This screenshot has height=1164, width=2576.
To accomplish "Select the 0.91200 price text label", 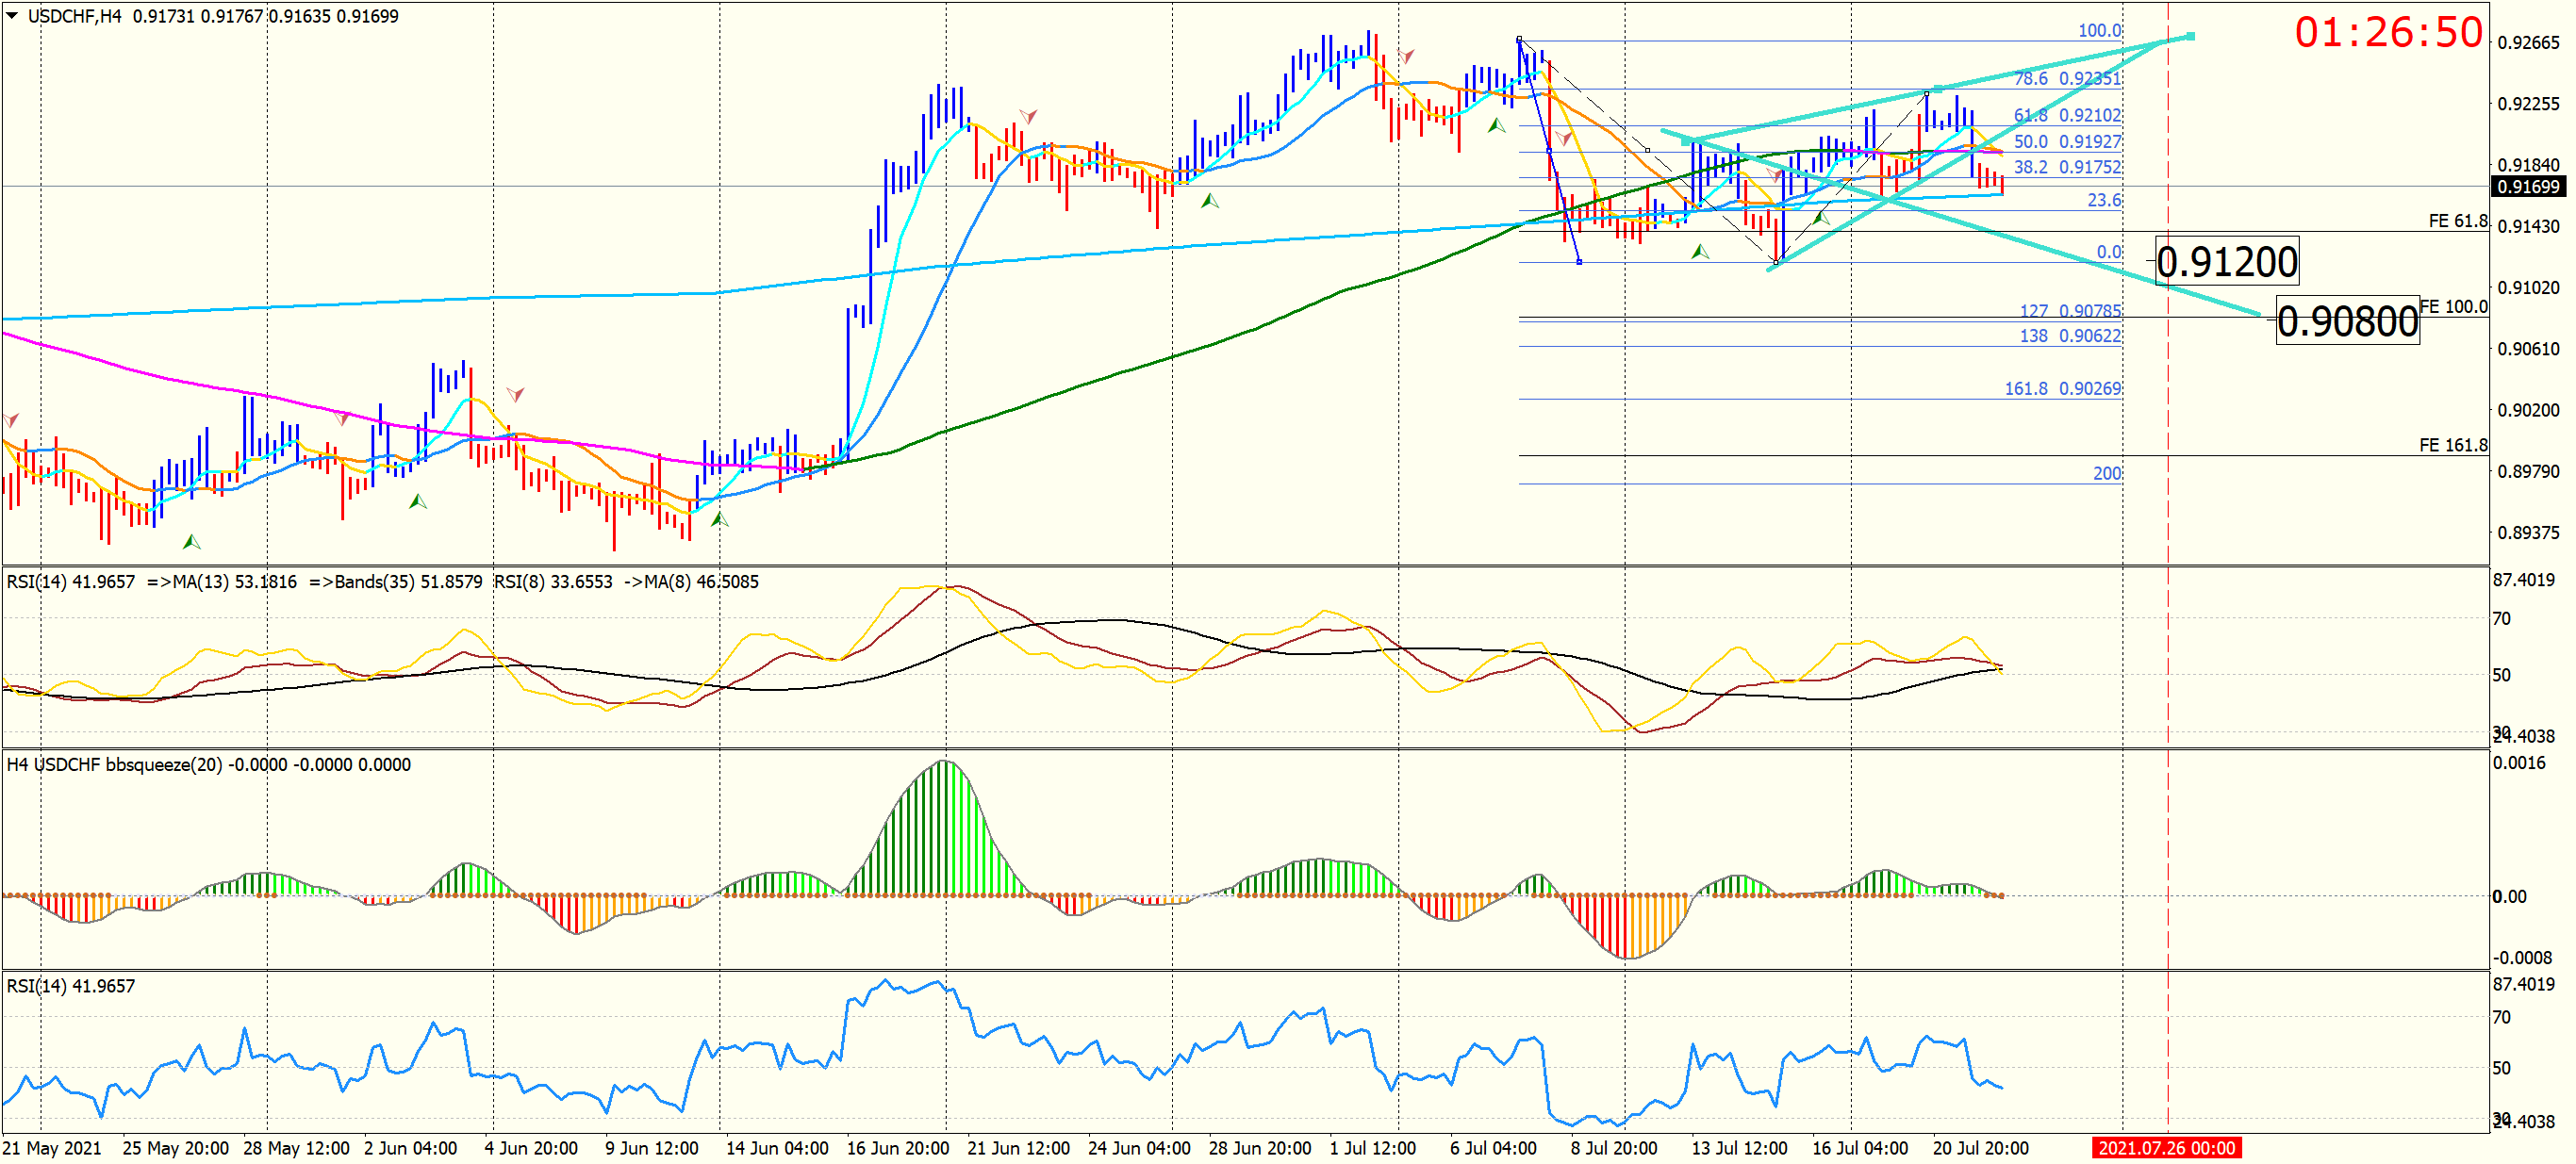I will [x=2227, y=262].
